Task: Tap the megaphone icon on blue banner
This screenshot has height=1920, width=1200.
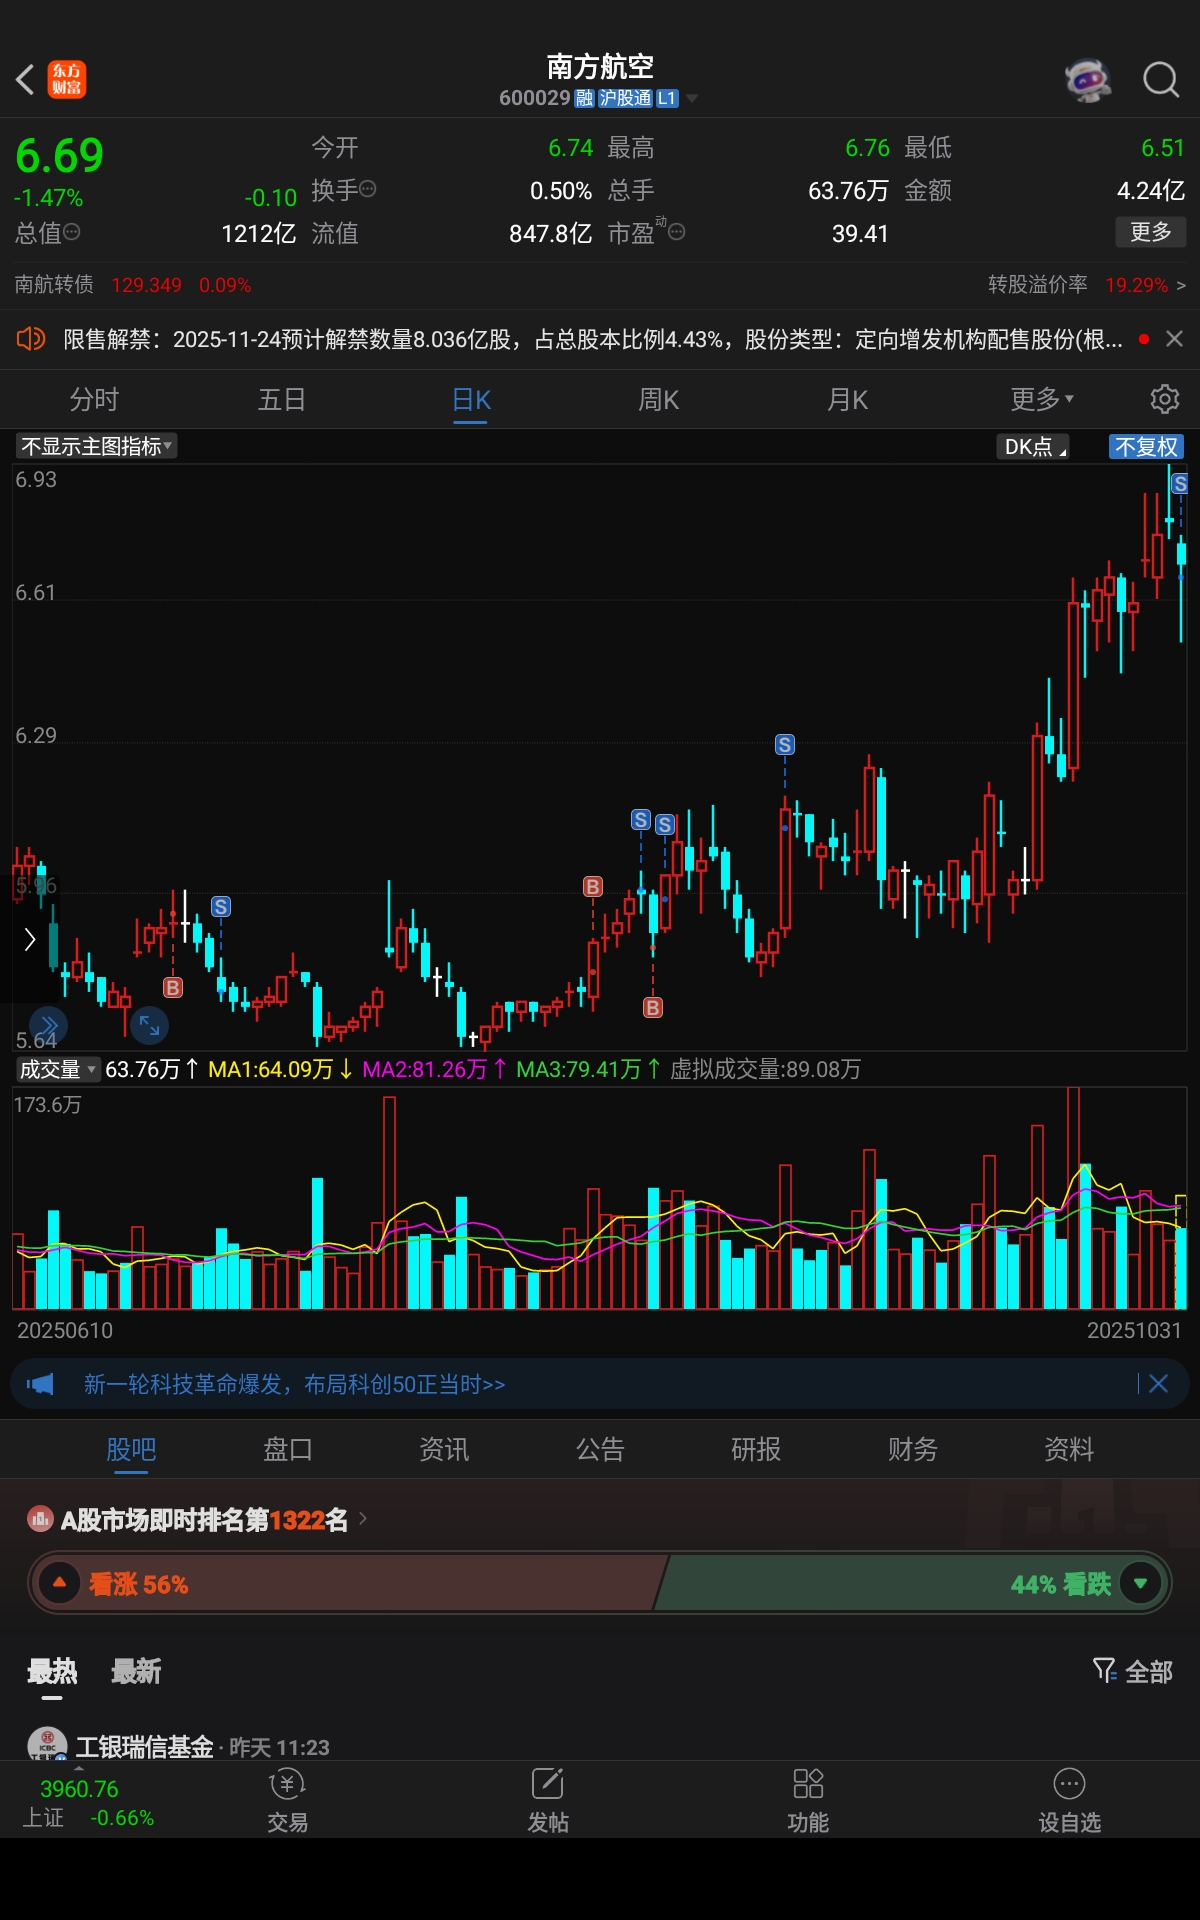Action: coord(41,1384)
